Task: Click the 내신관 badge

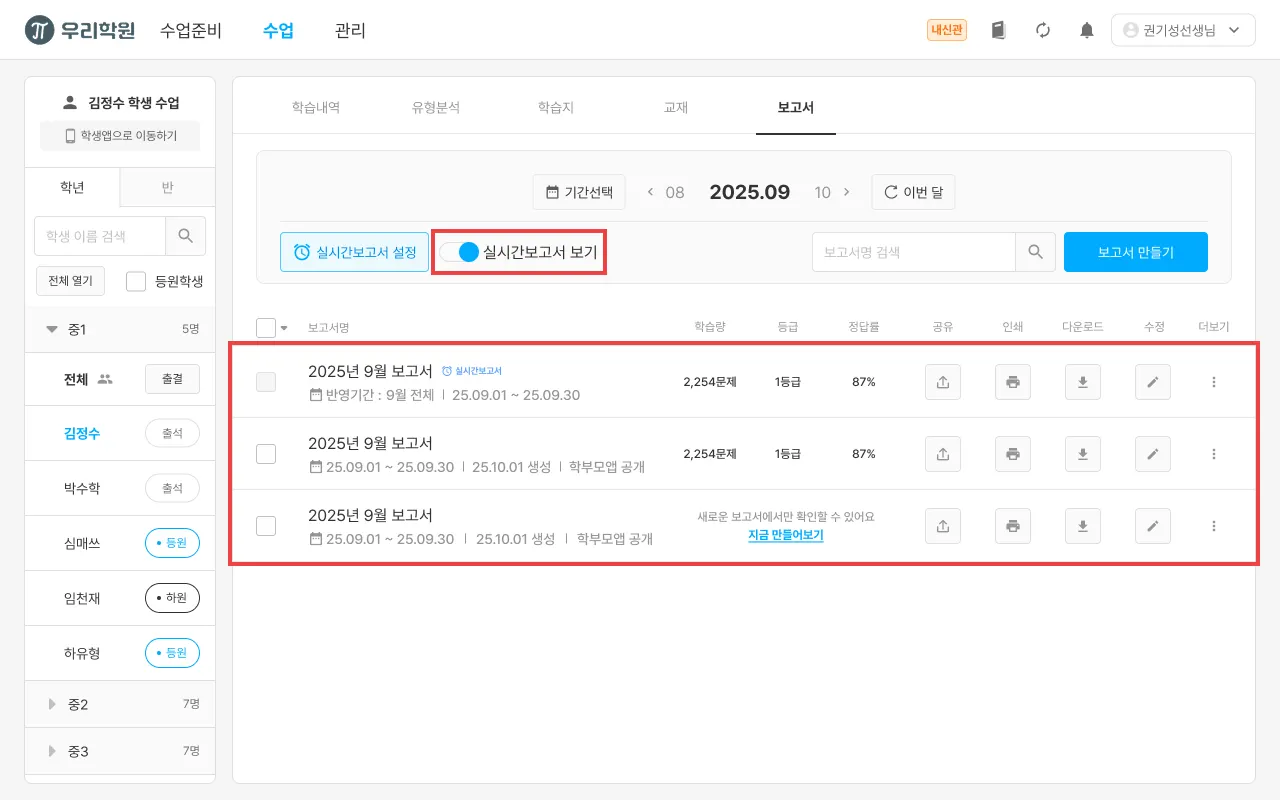Action: 947,30
